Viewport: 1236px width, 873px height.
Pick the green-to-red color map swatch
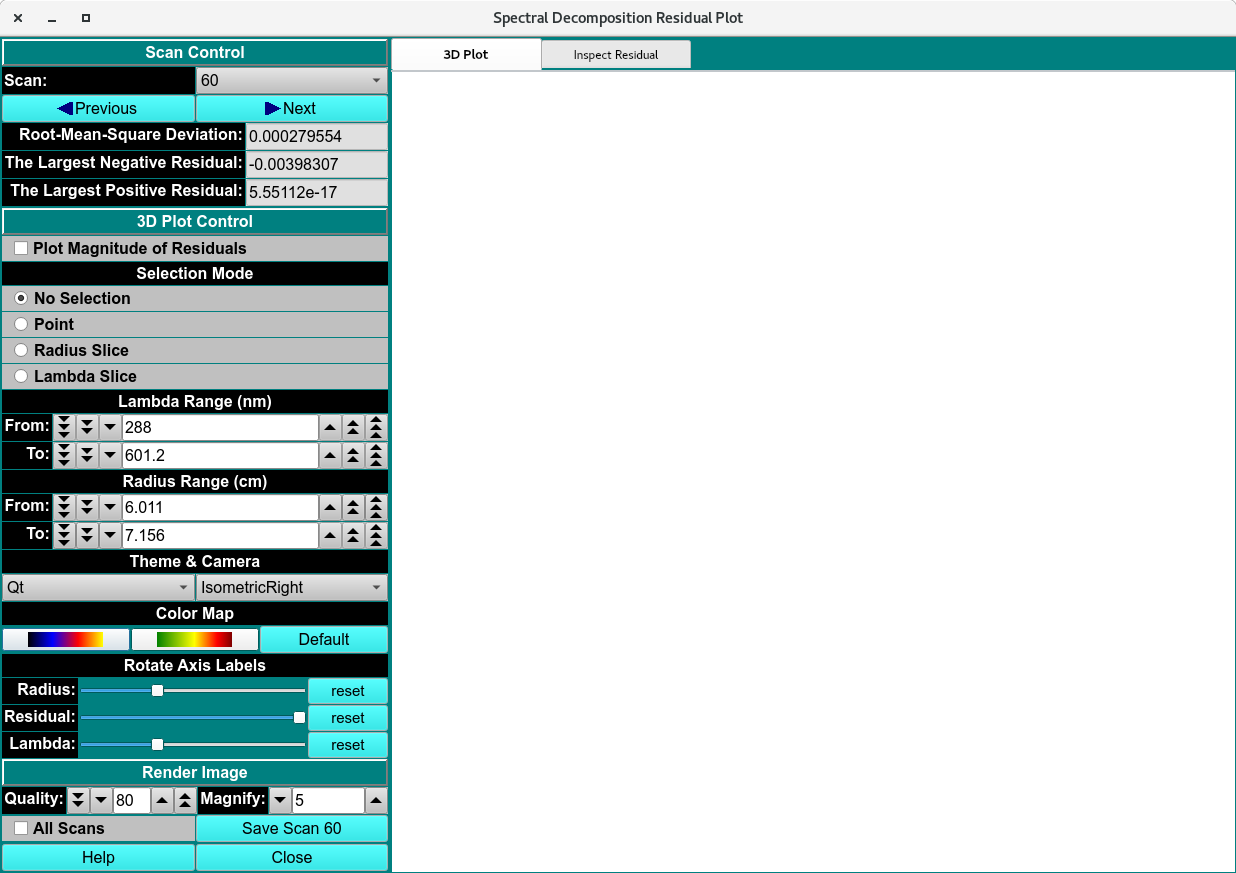coord(195,639)
